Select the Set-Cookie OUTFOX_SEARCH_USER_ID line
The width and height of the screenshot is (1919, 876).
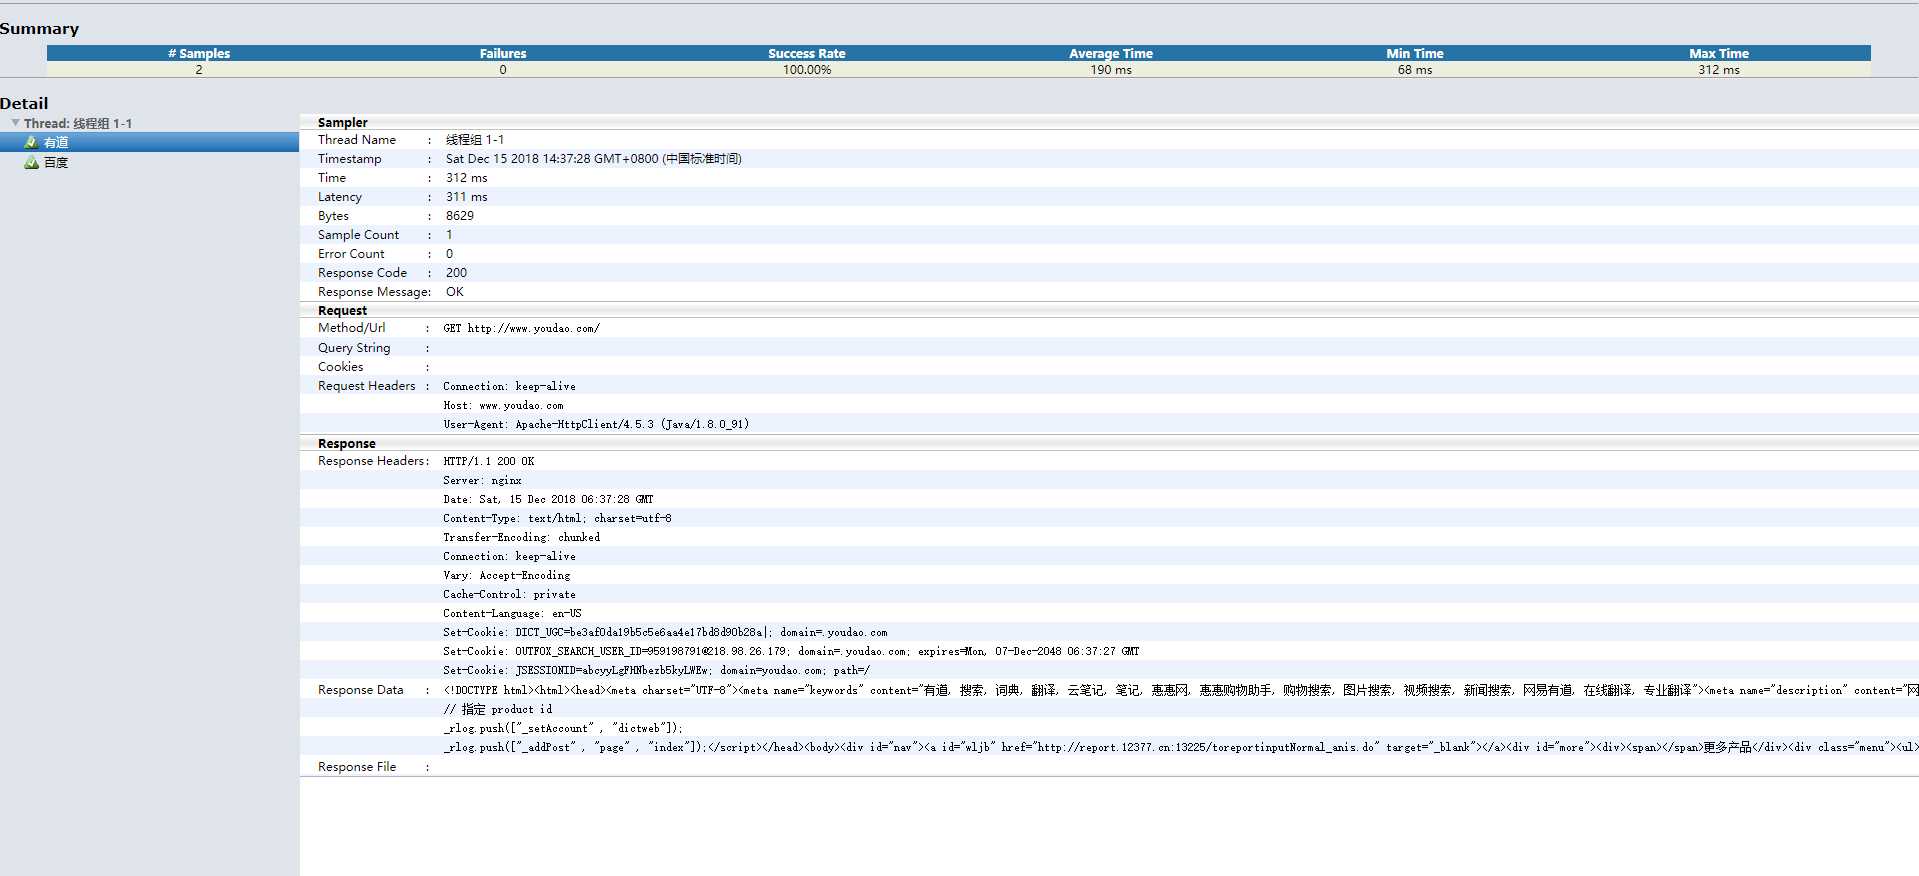tap(791, 651)
